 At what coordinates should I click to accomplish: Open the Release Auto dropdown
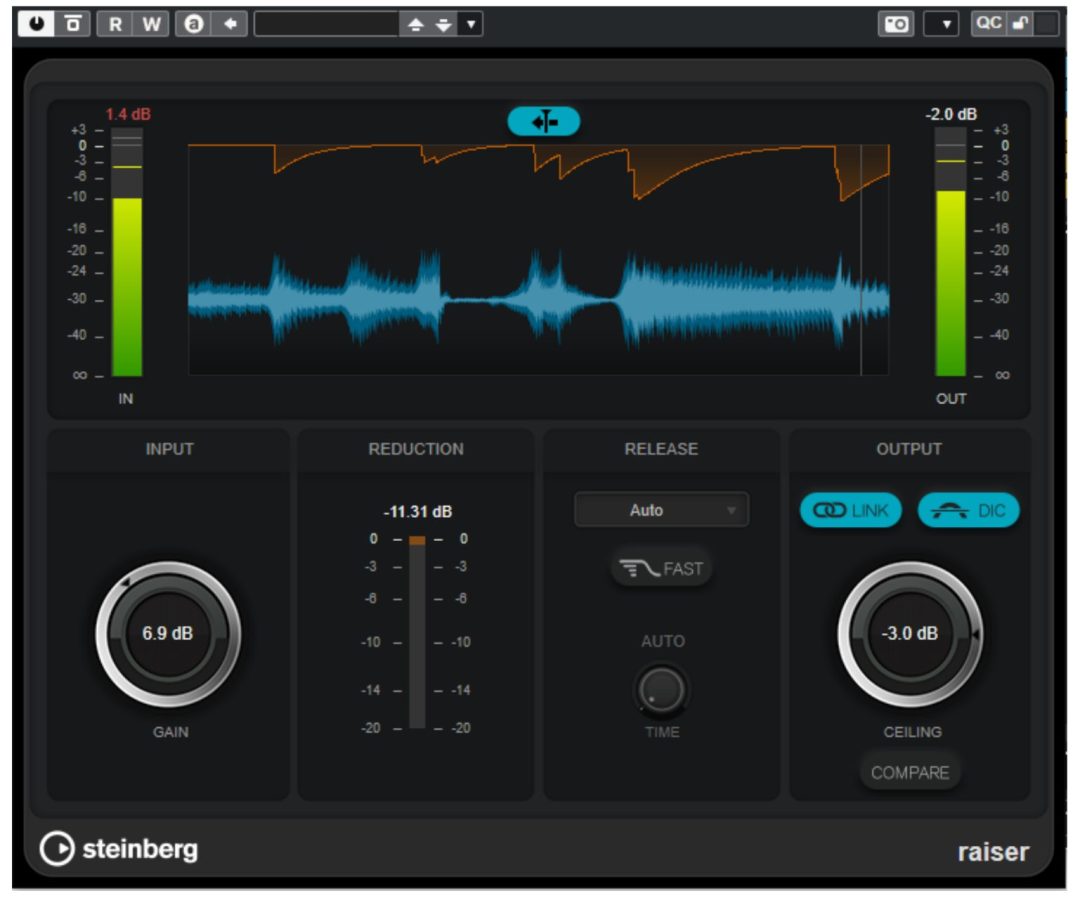661,510
